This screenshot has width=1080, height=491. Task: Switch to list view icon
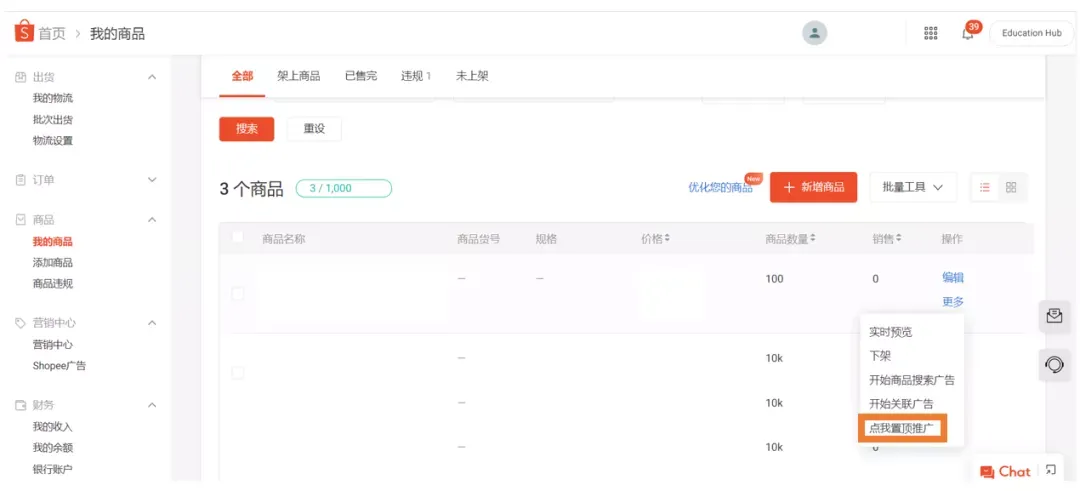pyautogui.click(x=985, y=187)
